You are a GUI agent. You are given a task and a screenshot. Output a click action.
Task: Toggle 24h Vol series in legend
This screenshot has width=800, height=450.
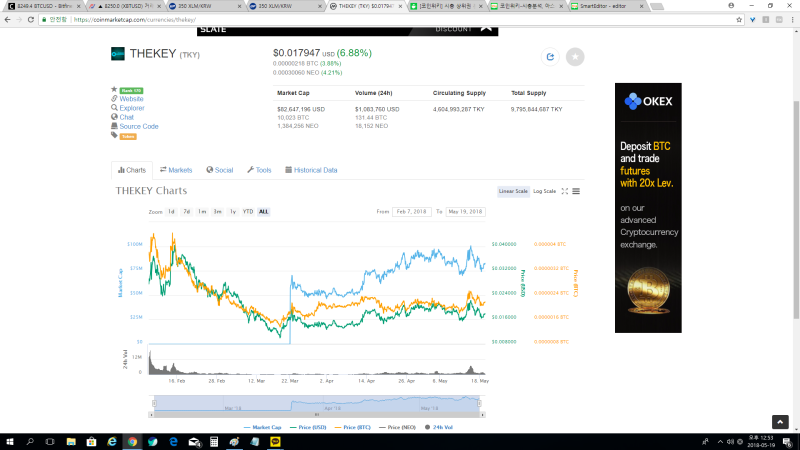pyautogui.click(x=438, y=428)
